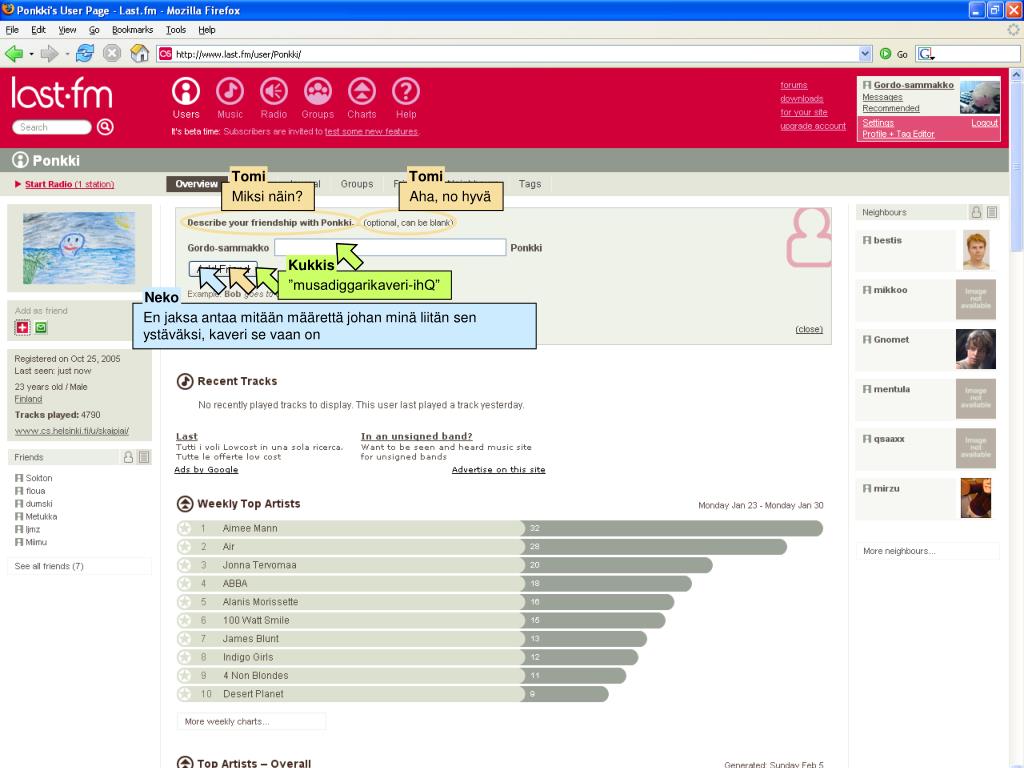The height and width of the screenshot is (768, 1024).
Task: Click the Firefox Forward arrow button
Action: (x=49, y=54)
